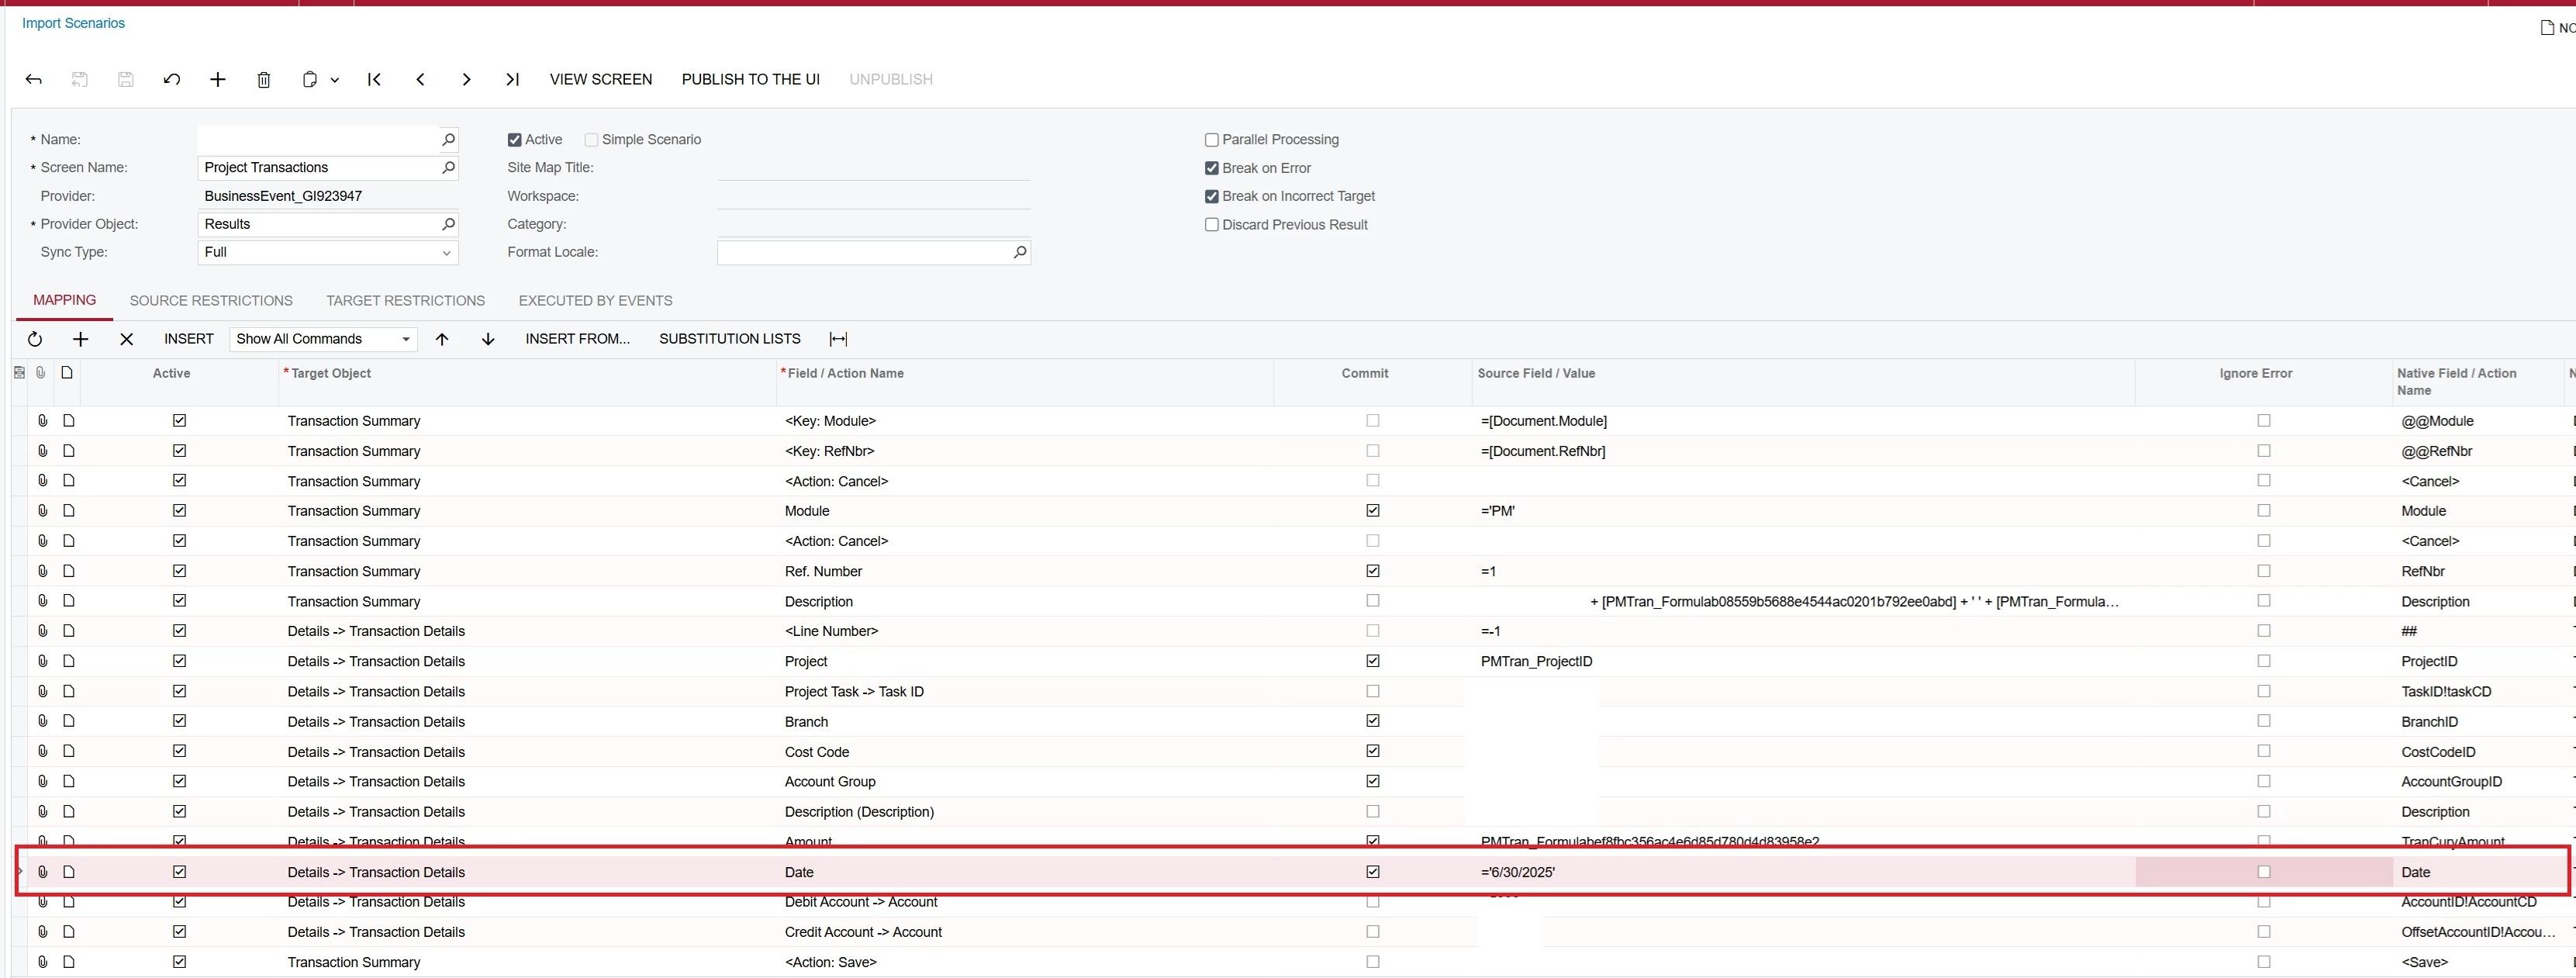This screenshot has width=2576, height=978.
Task: Click the Publish to the UI button
Action: click(750, 79)
